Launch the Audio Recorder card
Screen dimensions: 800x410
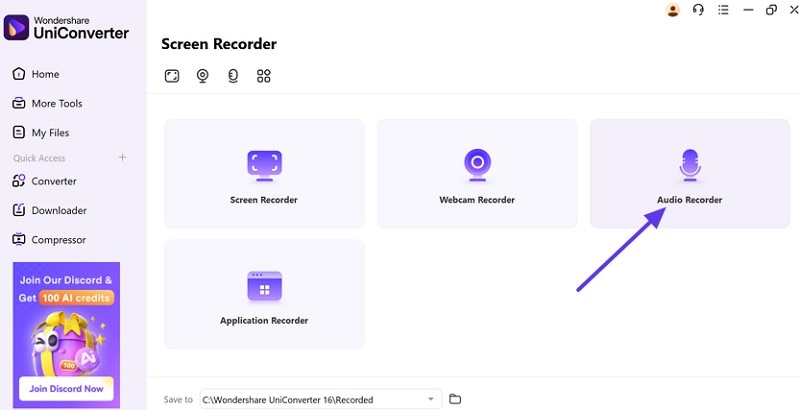coord(690,173)
